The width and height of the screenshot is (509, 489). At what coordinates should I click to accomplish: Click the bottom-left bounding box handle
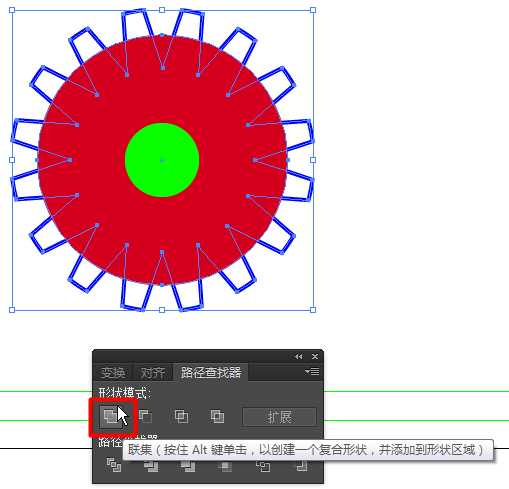point(12,310)
